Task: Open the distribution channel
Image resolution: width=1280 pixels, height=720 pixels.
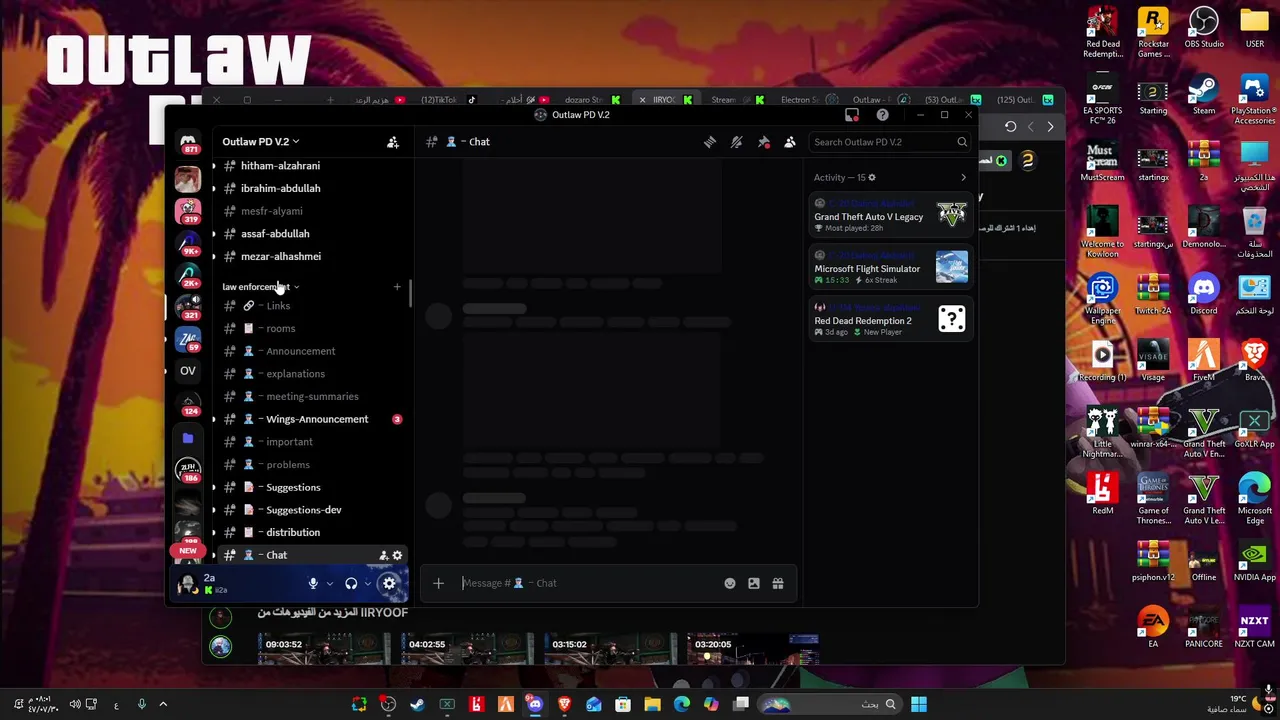Action: coord(310,533)
